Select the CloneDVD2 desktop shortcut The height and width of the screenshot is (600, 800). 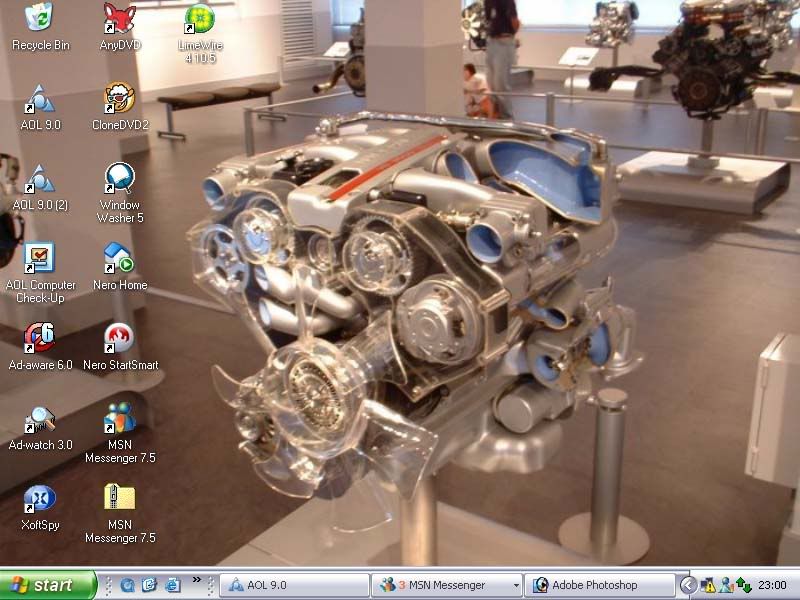[x=120, y=107]
